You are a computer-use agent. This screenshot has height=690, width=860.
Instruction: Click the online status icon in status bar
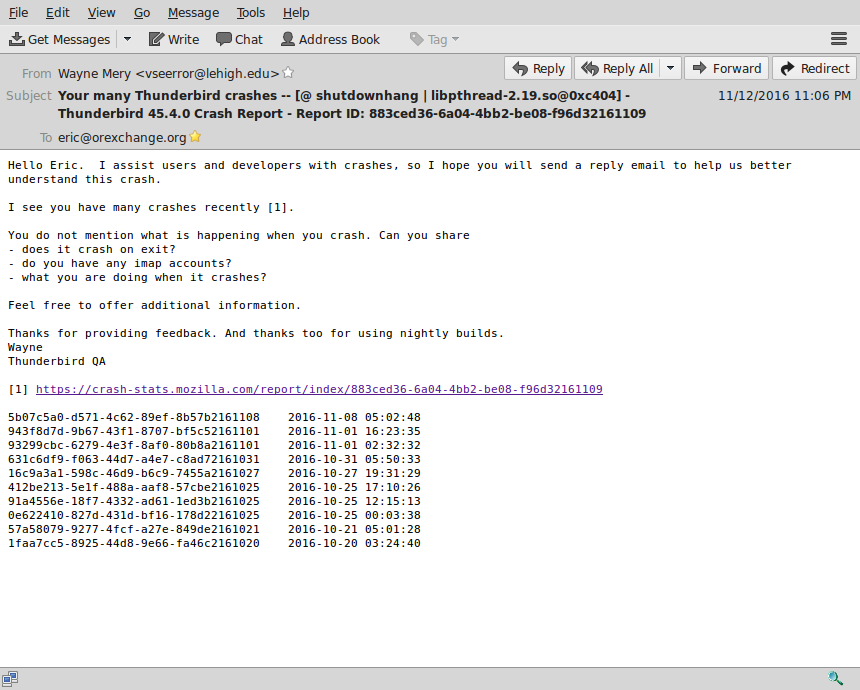(10, 679)
